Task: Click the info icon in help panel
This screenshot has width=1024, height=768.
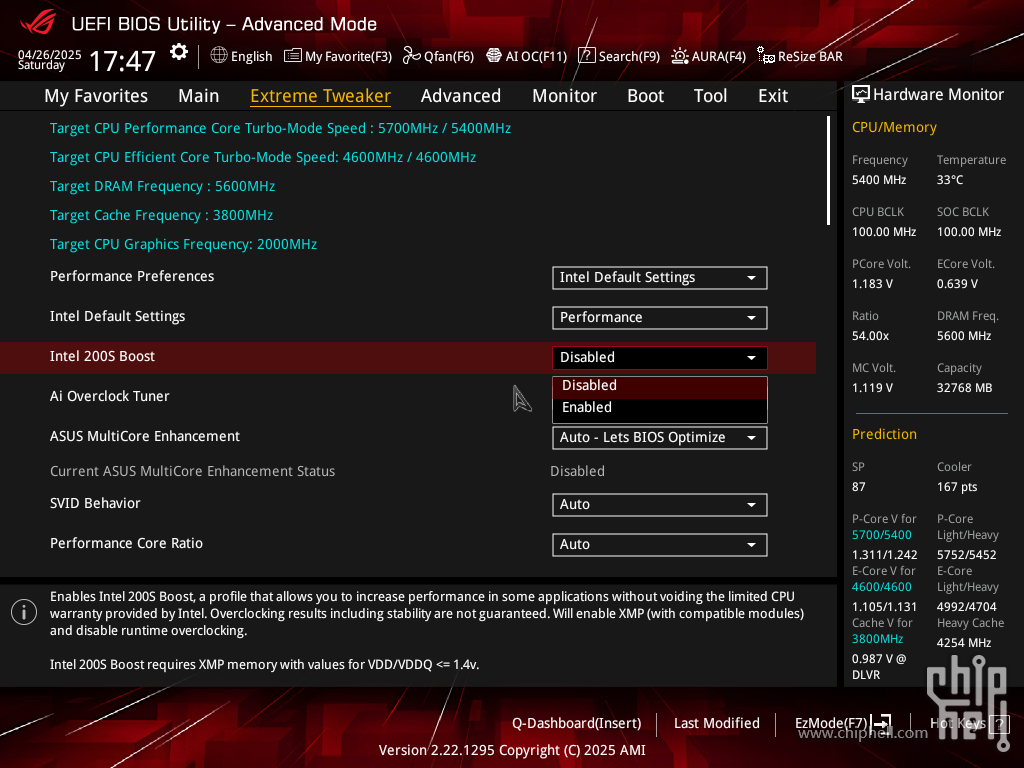Action: (x=24, y=613)
